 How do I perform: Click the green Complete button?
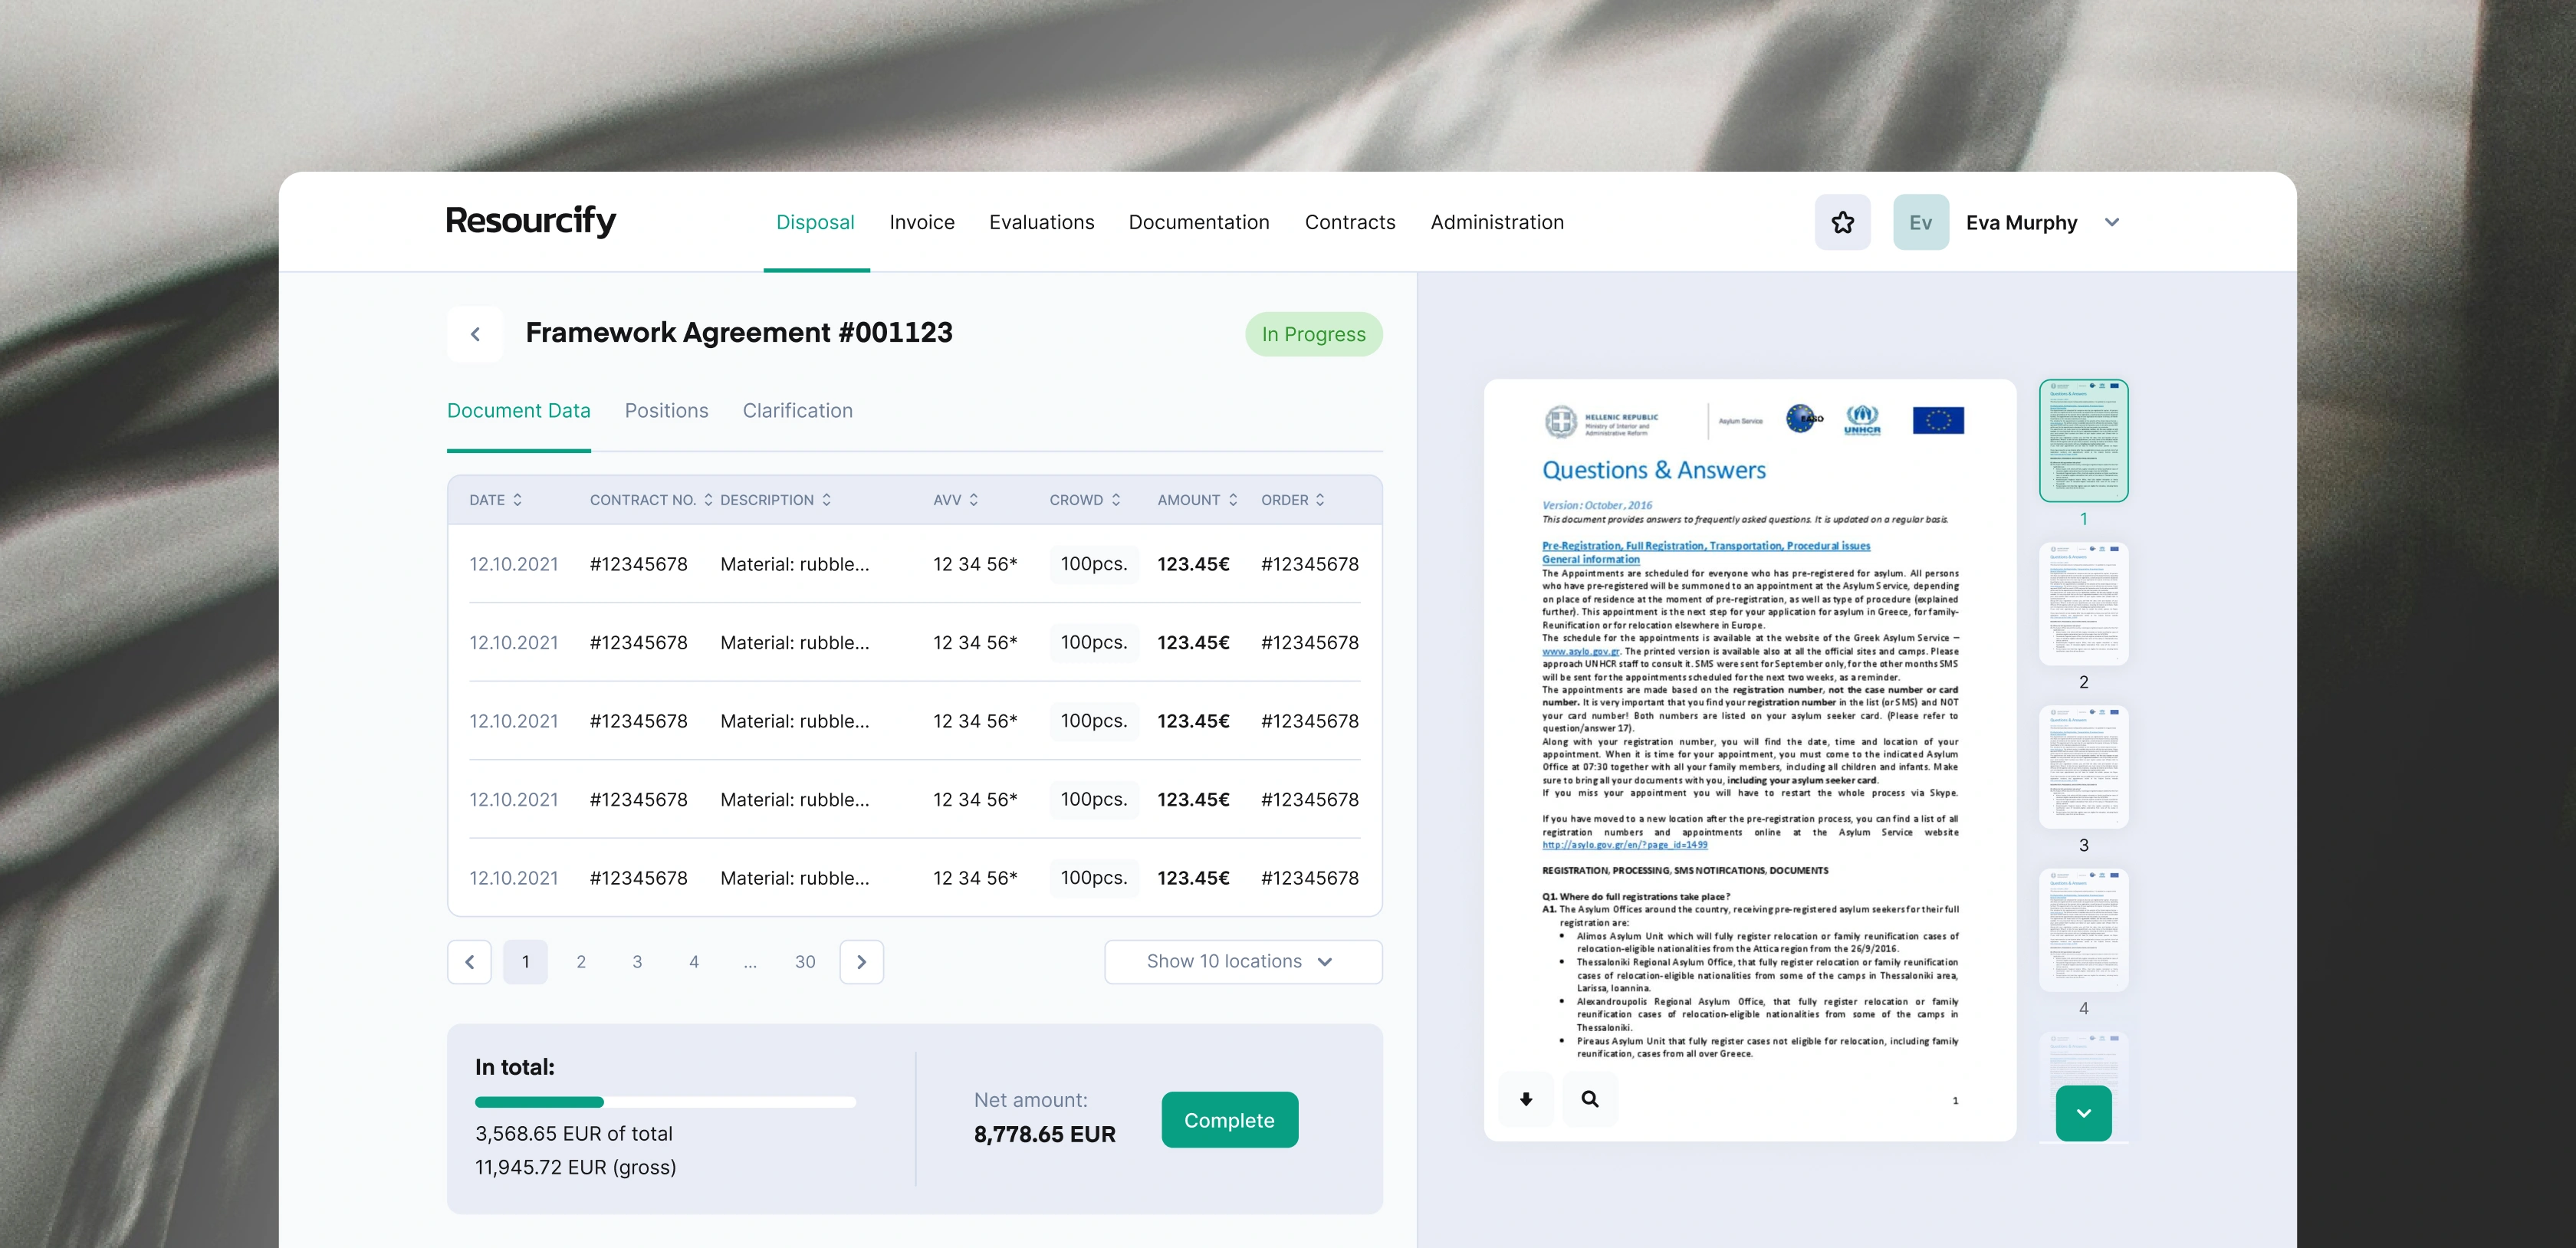(1230, 1120)
